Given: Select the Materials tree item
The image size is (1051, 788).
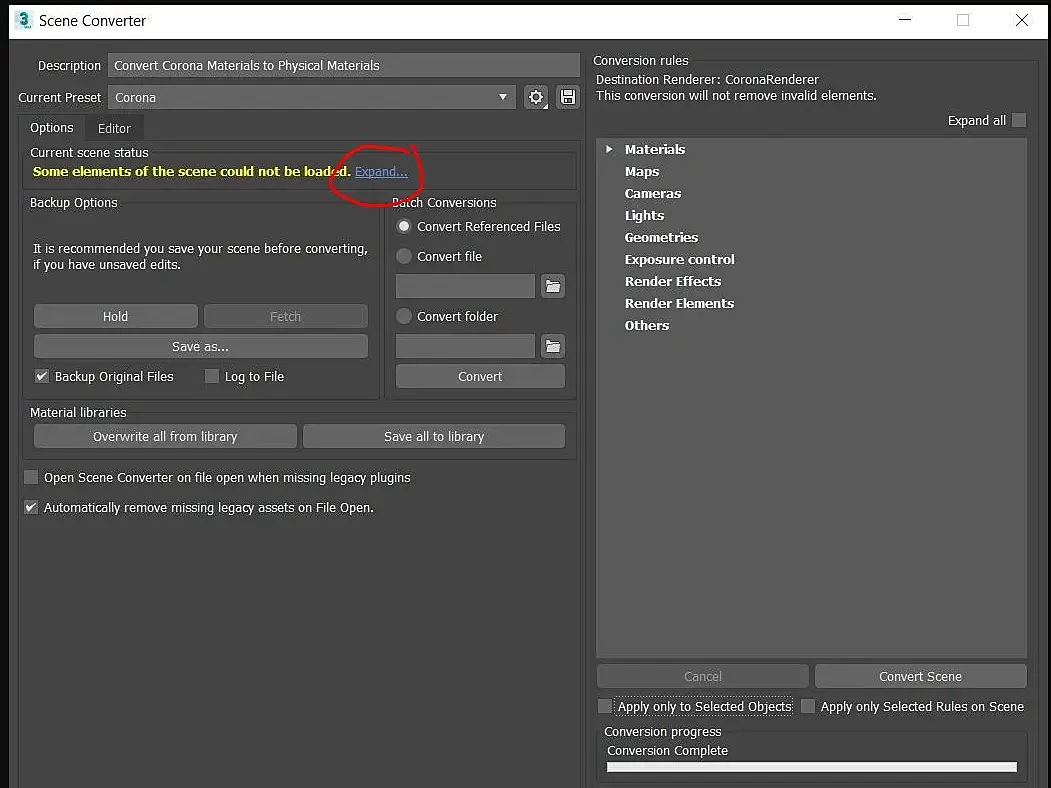Looking at the screenshot, I should click(655, 149).
